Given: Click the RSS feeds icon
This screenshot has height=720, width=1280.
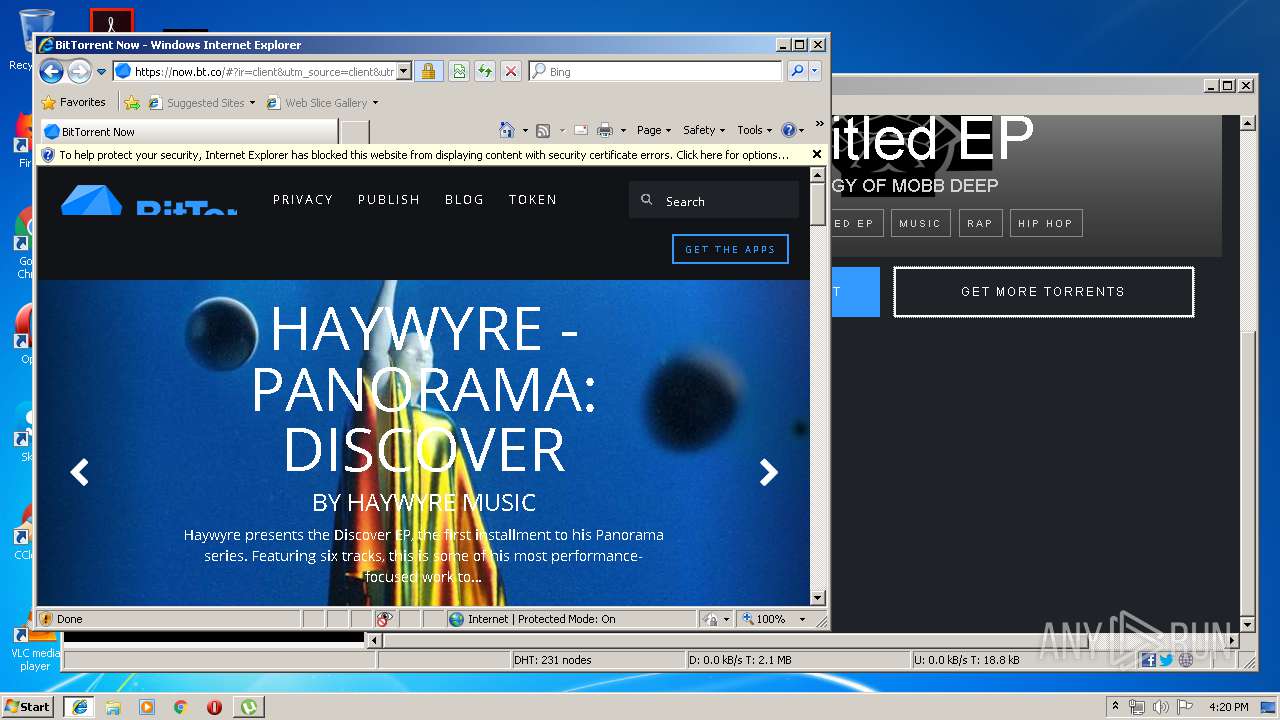Looking at the screenshot, I should click(543, 130).
